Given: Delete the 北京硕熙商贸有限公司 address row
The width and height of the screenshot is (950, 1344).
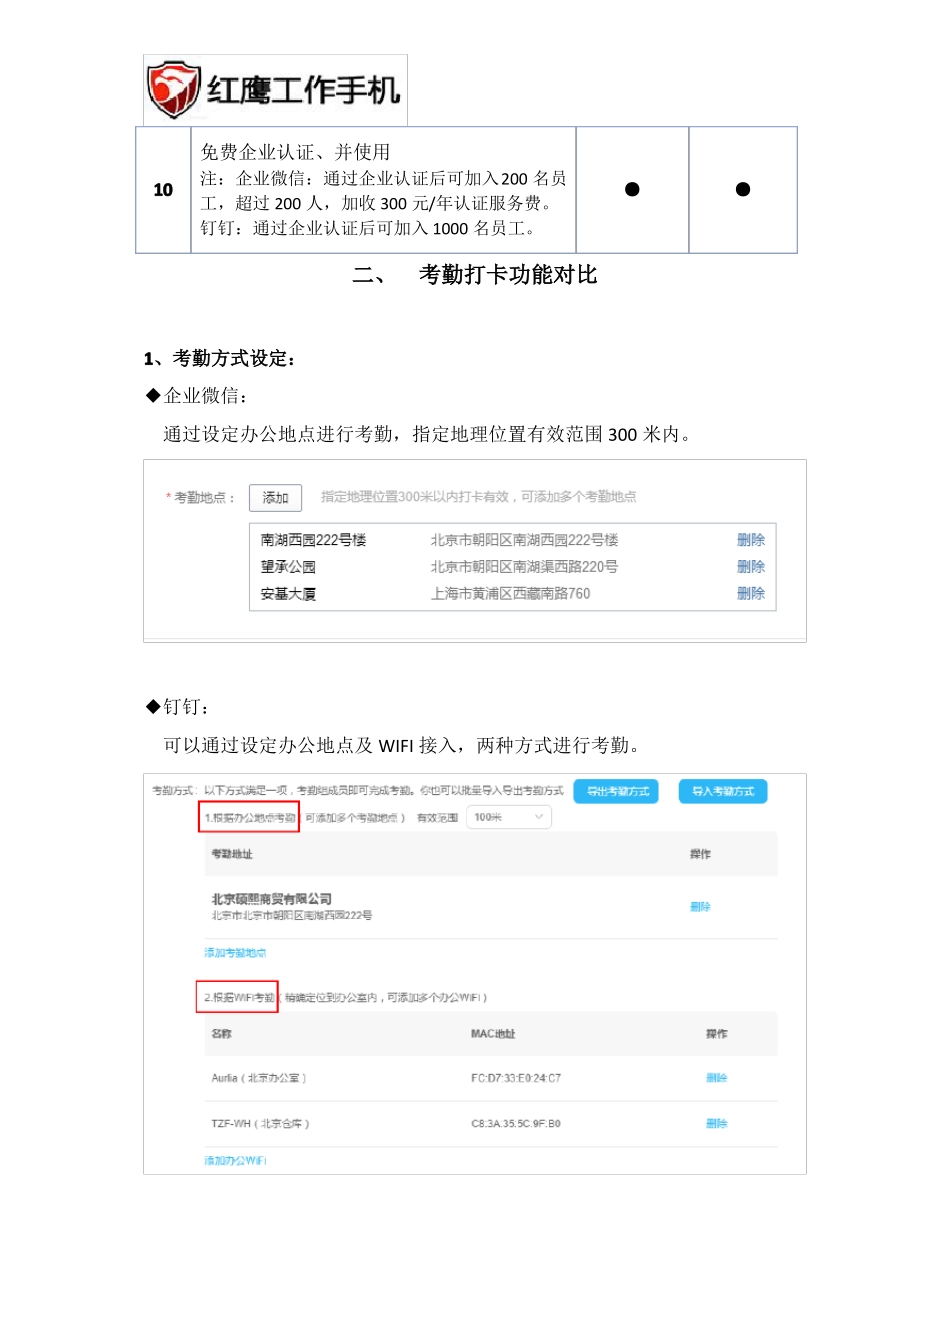Looking at the screenshot, I should [x=700, y=907].
